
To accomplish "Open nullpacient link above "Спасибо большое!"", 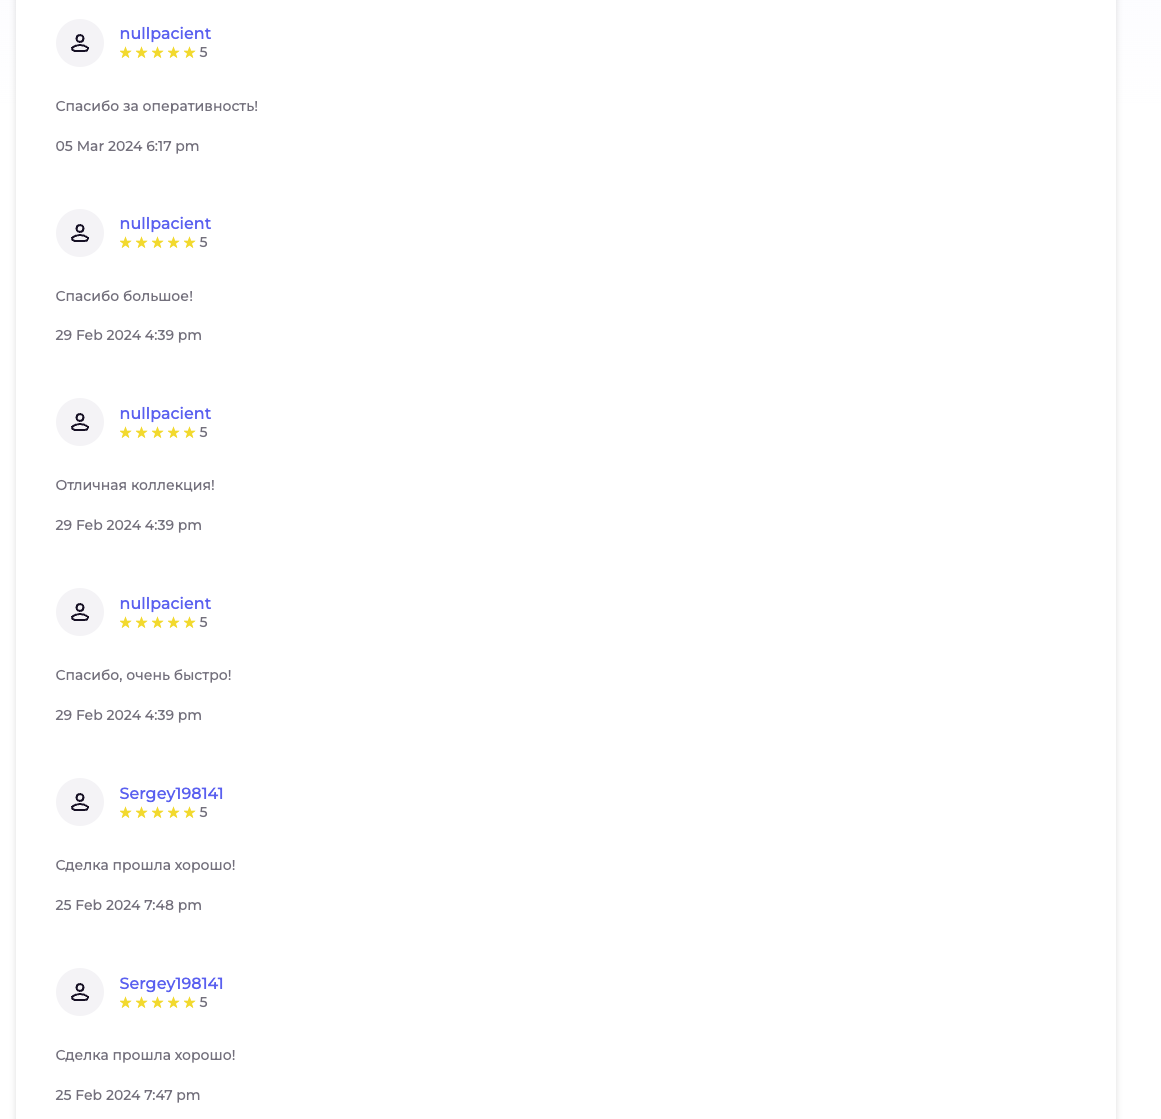I will coord(165,224).
